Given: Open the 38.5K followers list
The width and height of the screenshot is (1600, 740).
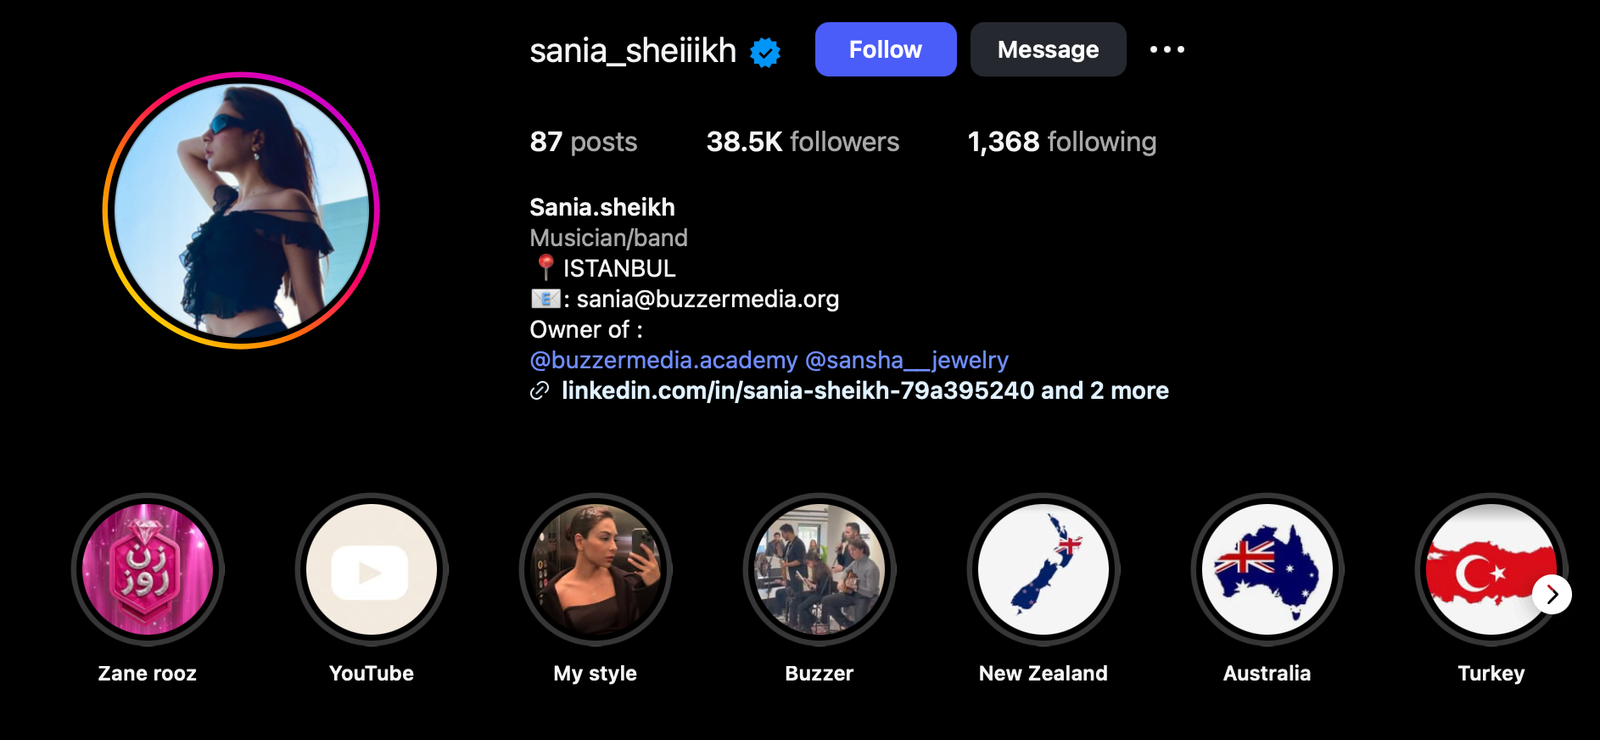Looking at the screenshot, I should 803,142.
